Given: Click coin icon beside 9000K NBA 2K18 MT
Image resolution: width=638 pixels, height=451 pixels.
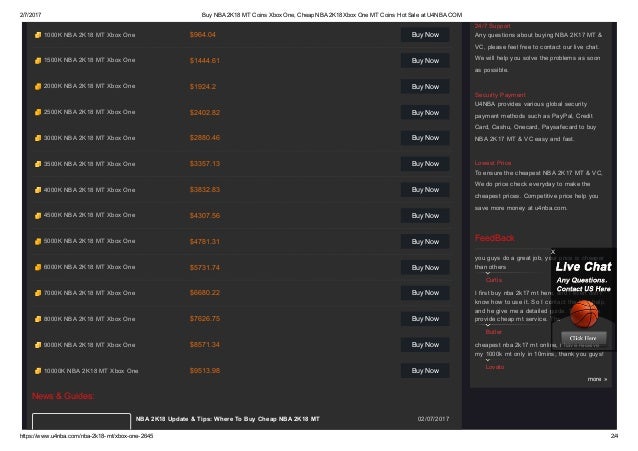Looking at the screenshot, I should point(38,345).
